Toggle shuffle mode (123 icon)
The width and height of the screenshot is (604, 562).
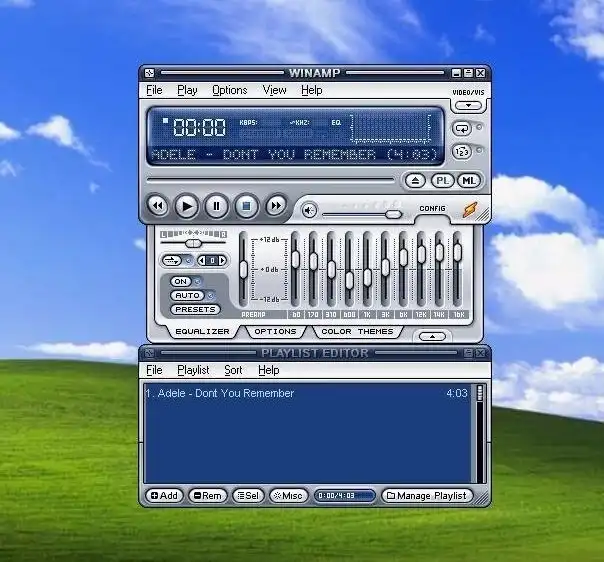click(462, 152)
